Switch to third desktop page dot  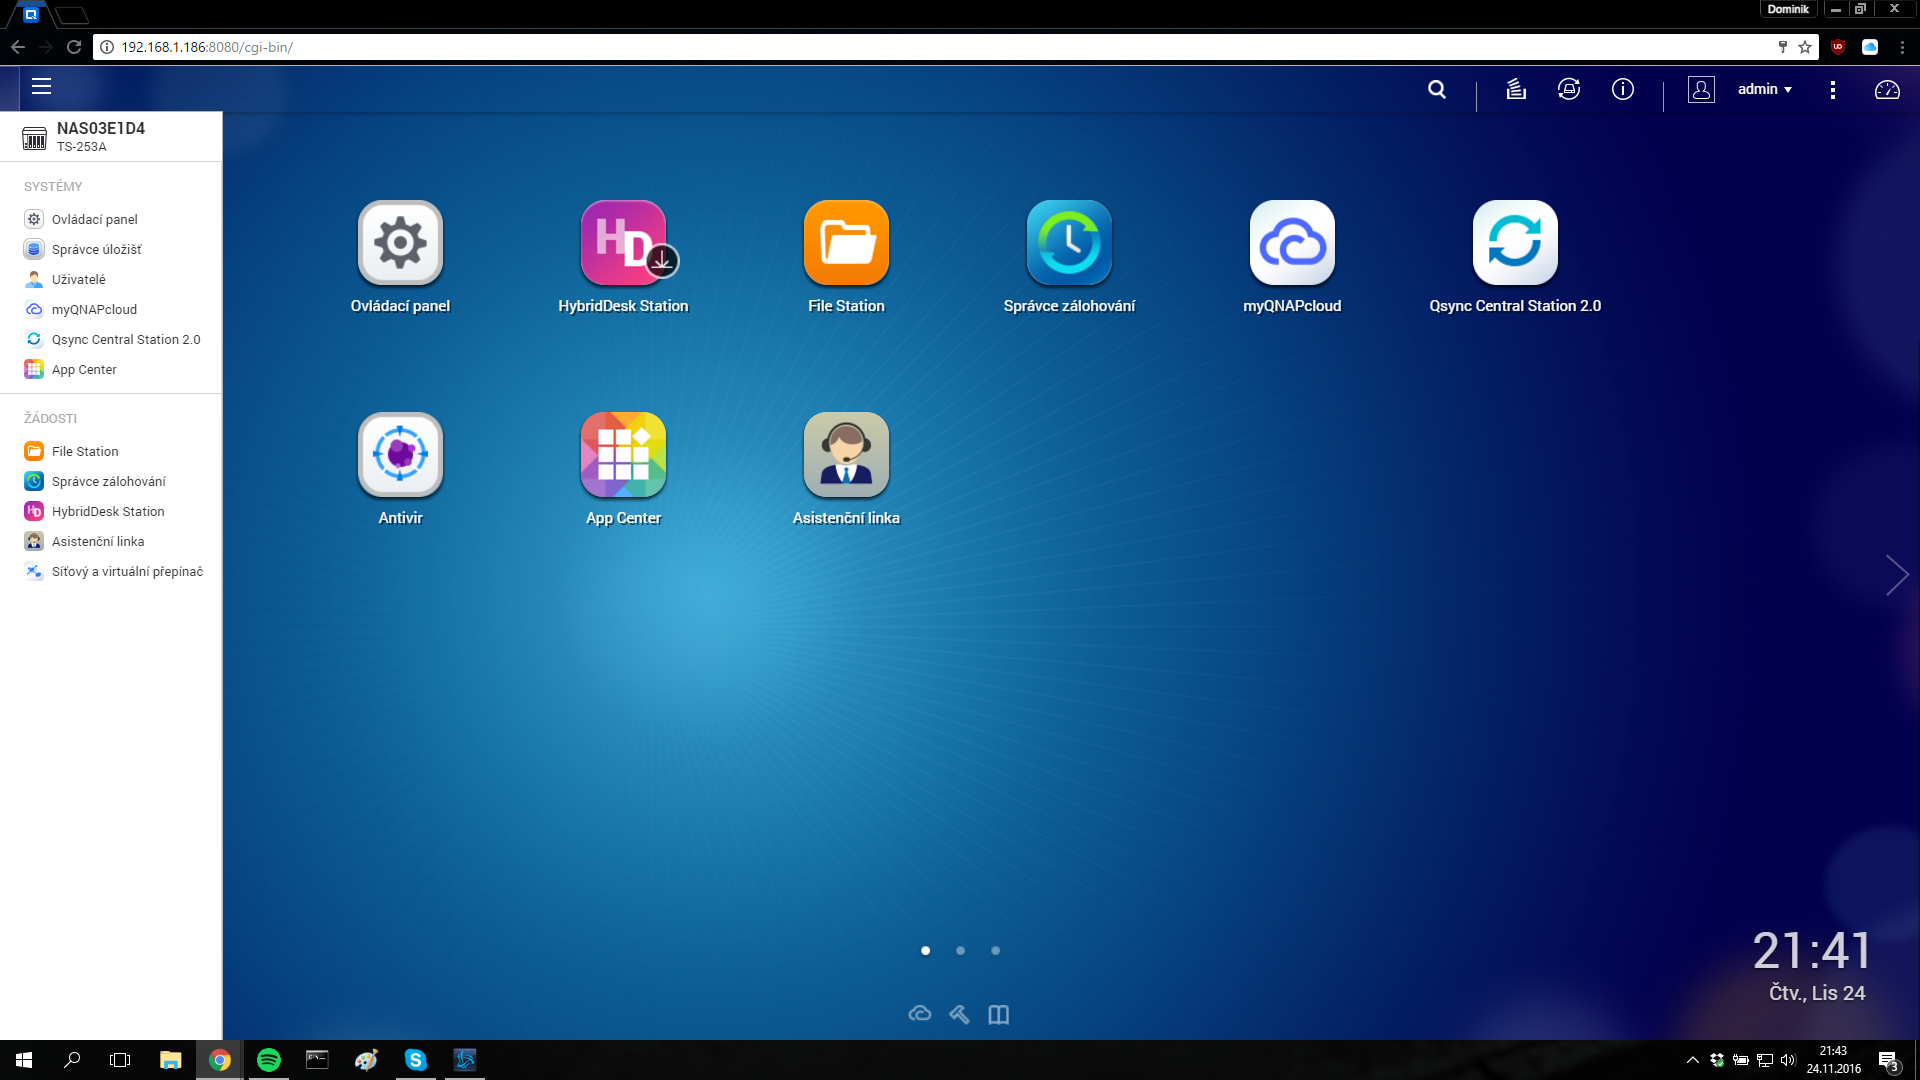point(995,951)
